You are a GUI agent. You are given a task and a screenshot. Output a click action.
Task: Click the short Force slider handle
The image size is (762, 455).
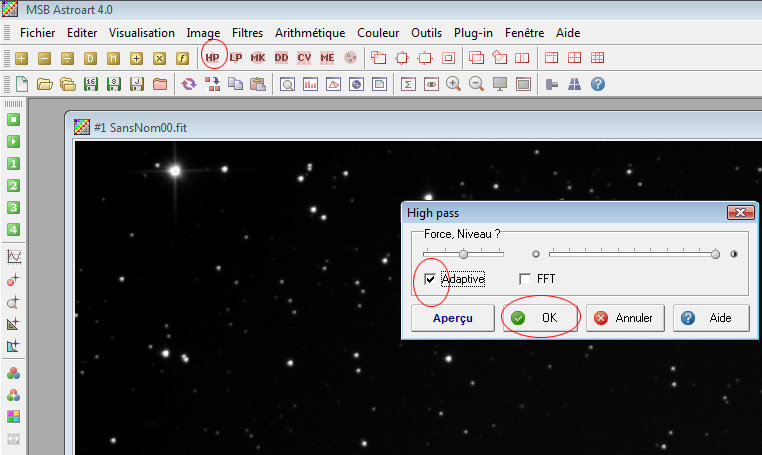(464, 254)
